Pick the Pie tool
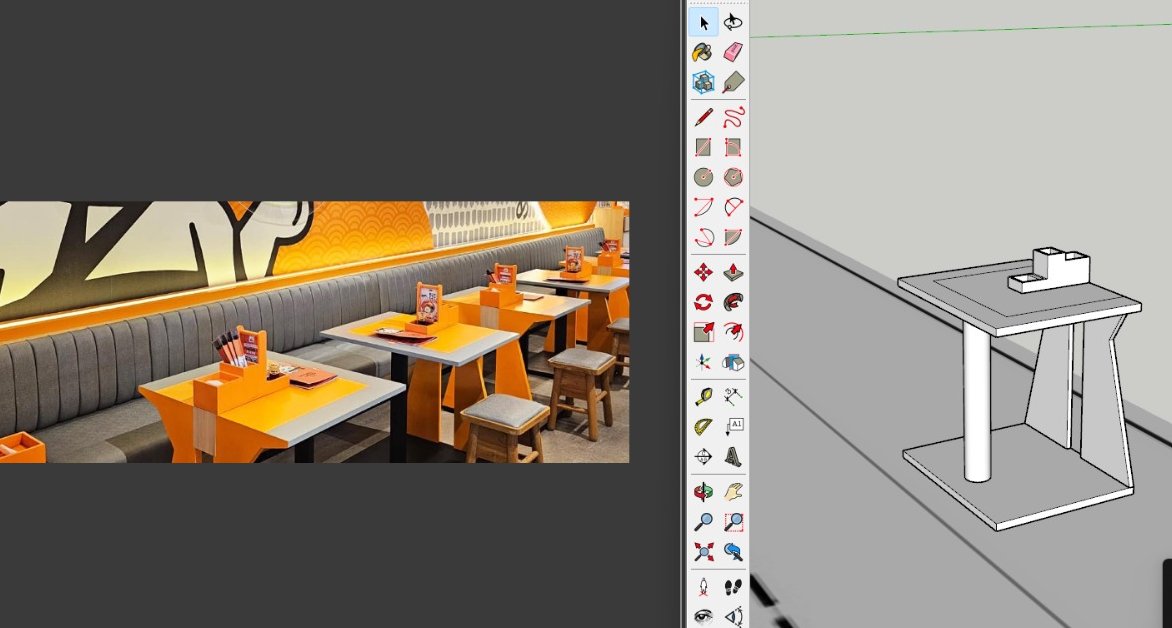The image size is (1172, 628). click(x=733, y=237)
